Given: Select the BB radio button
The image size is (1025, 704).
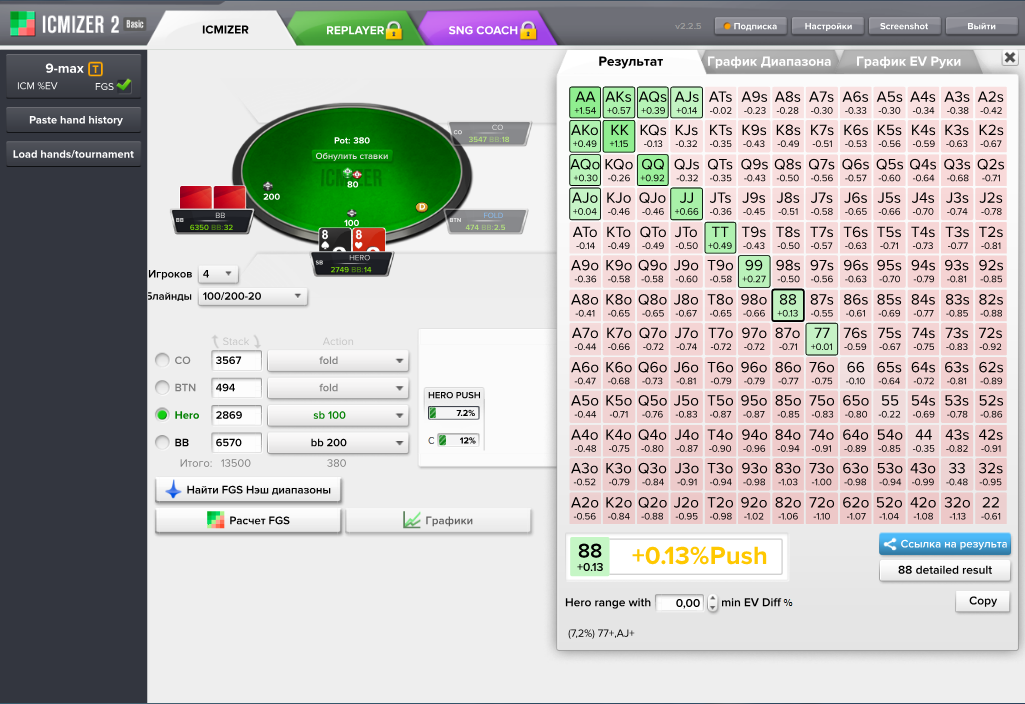Looking at the screenshot, I should (x=162, y=443).
